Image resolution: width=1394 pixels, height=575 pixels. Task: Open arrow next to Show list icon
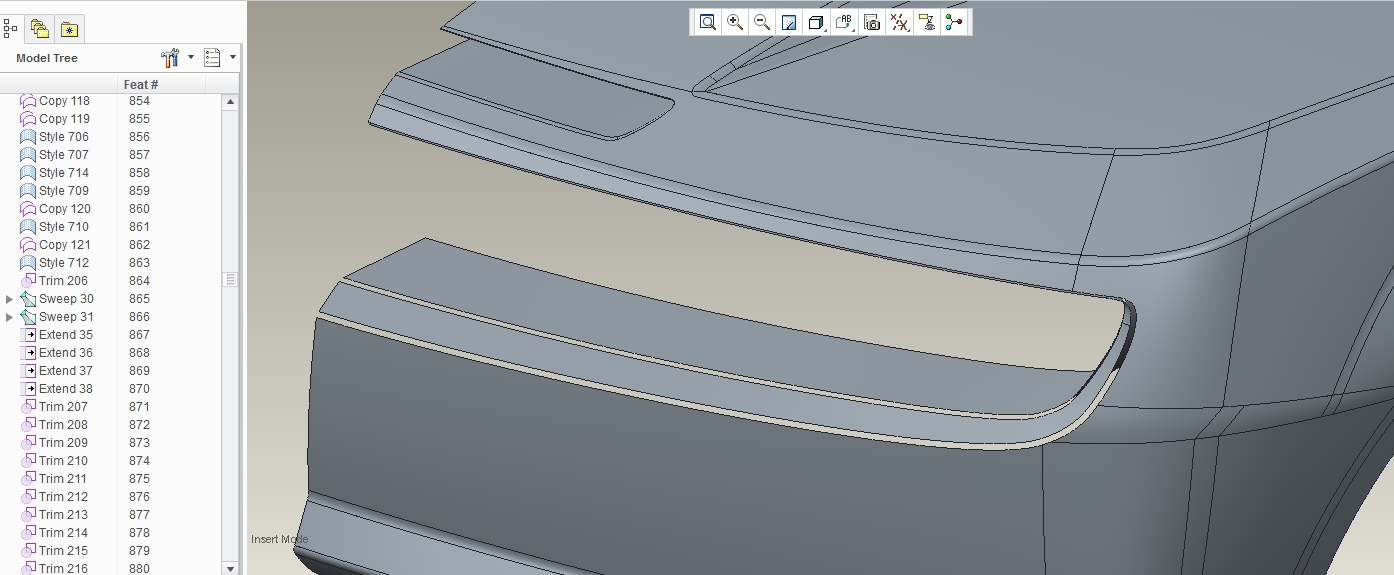pos(233,57)
